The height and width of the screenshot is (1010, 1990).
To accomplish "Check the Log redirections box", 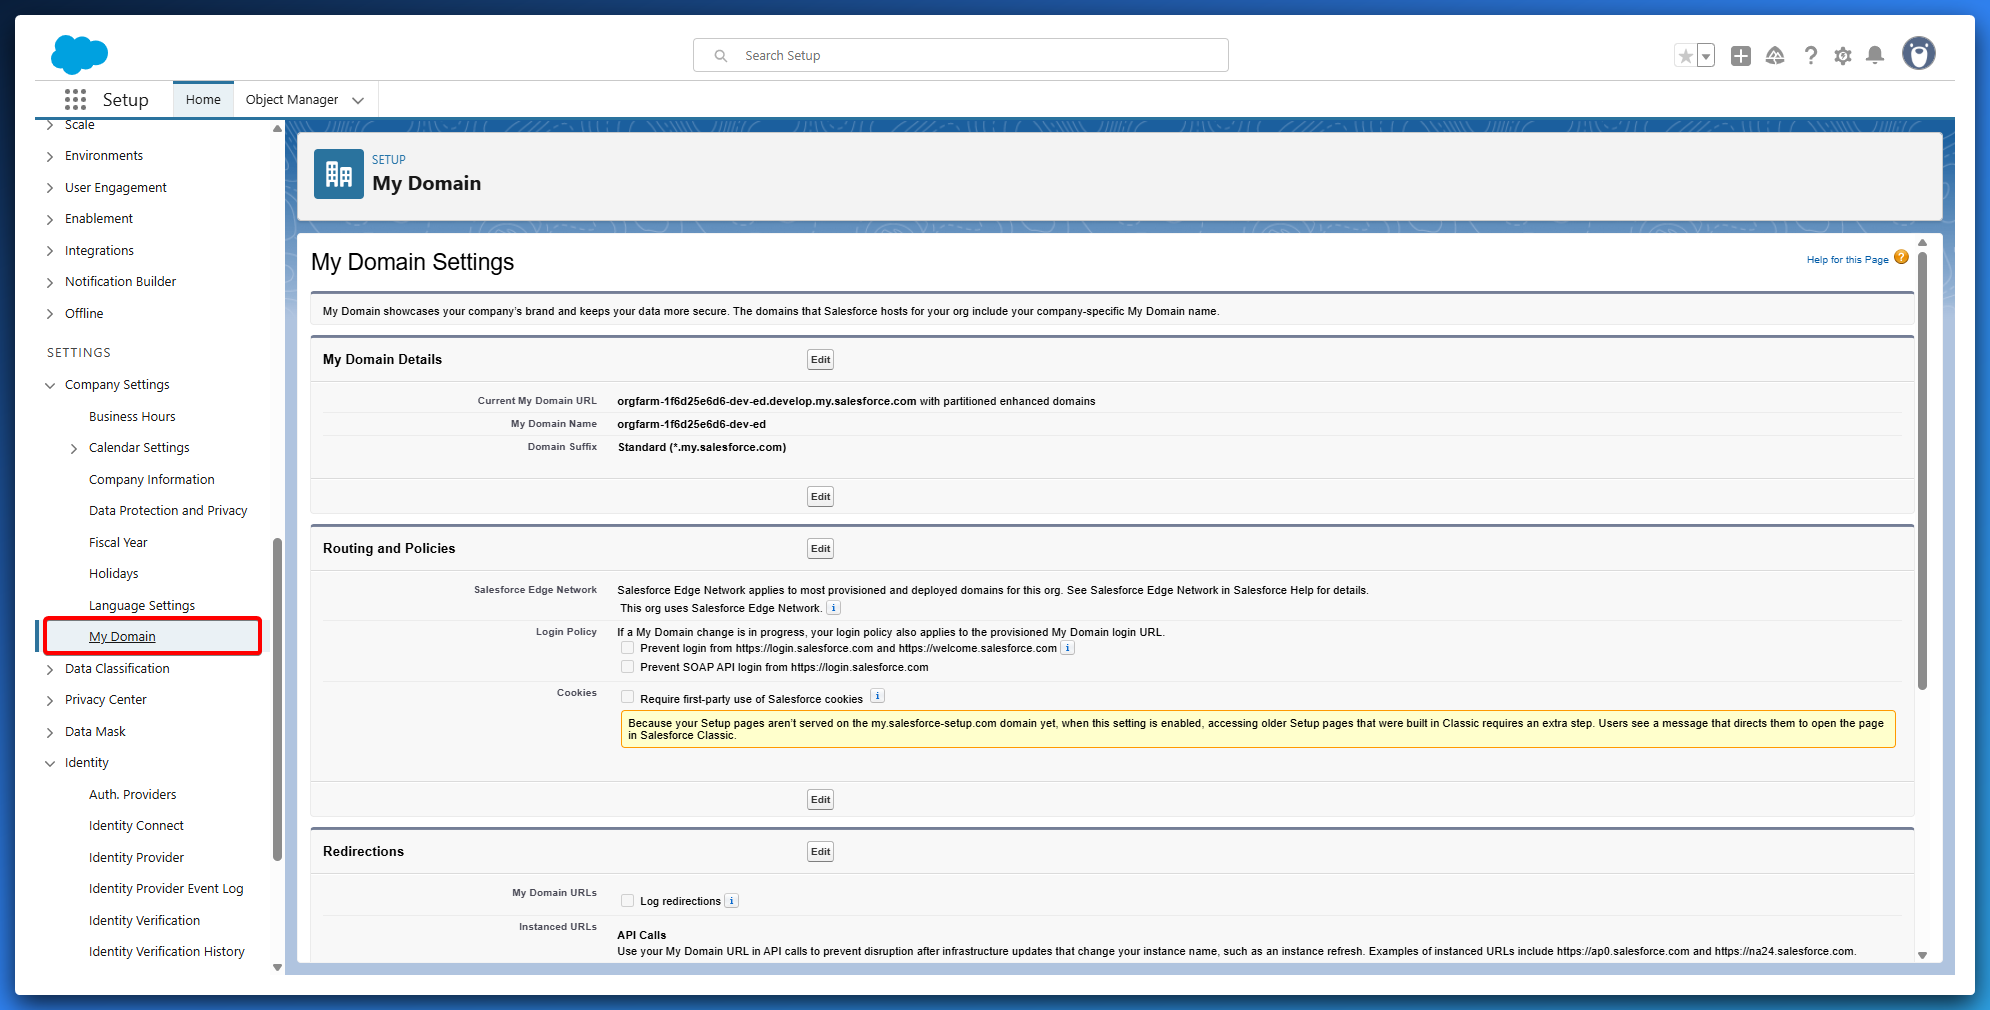I will (628, 901).
